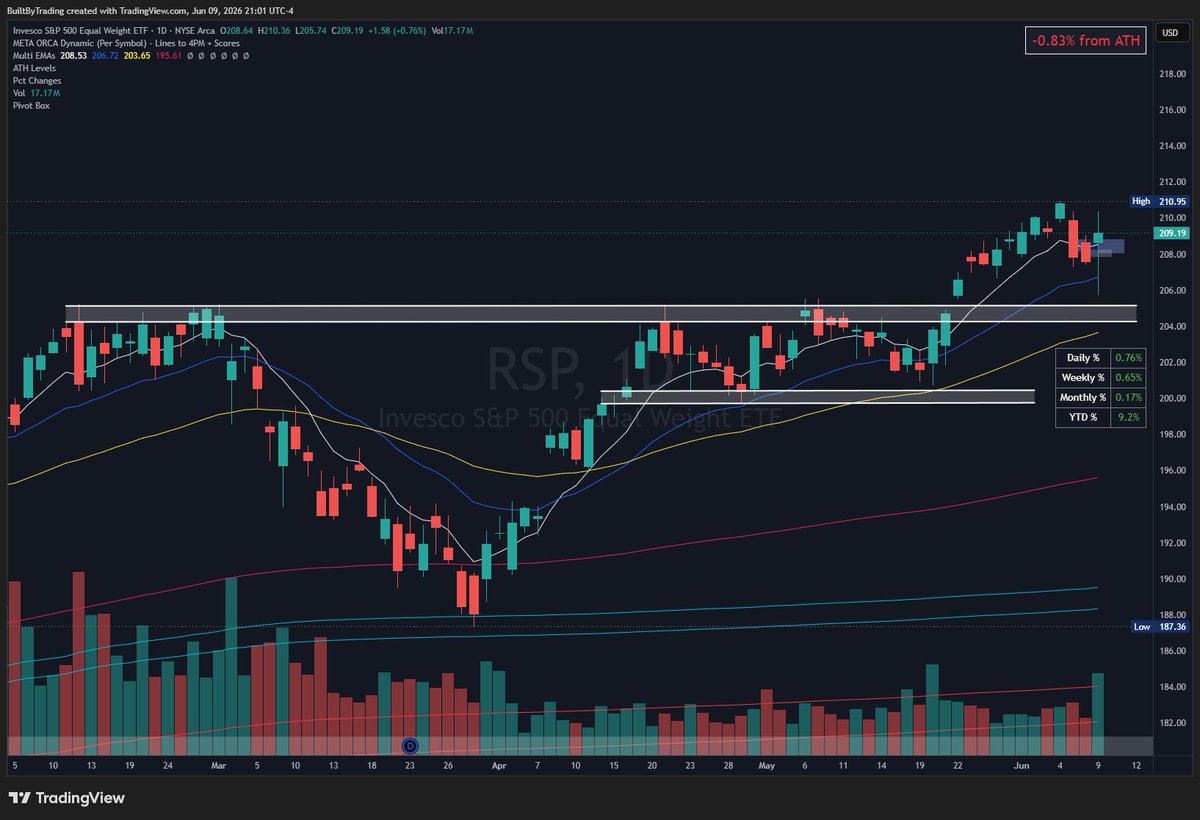Click 200.00 on the price axis
1200x820 pixels.
(x=1173, y=398)
